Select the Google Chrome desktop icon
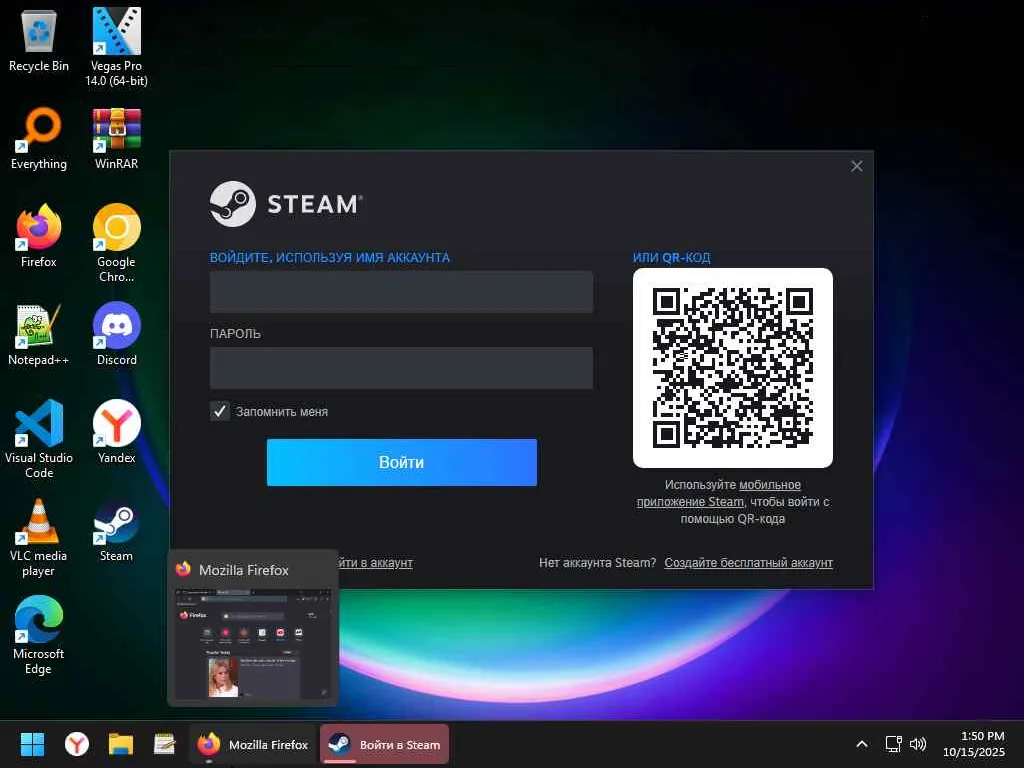The image size is (1024, 768). click(116, 243)
